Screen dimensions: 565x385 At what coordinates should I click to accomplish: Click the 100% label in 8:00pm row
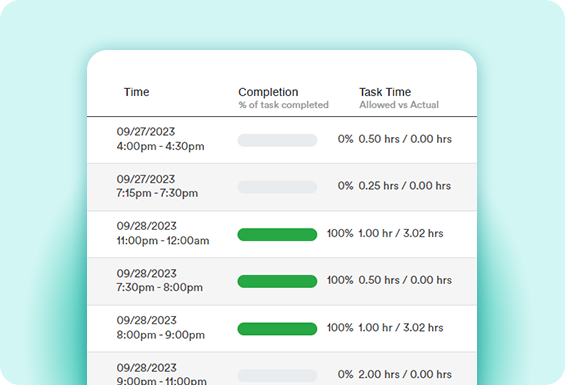click(340, 327)
